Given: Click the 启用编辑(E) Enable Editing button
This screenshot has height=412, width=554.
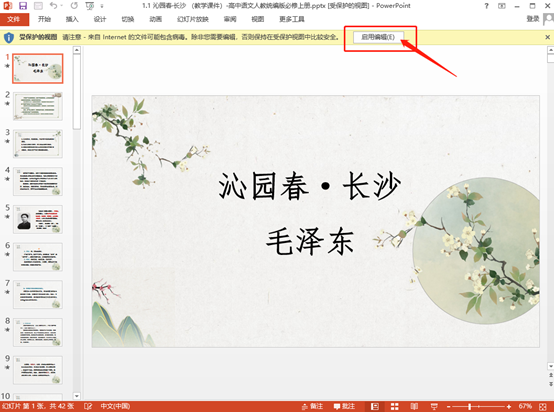Looking at the screenshot, I should [378, 37].
